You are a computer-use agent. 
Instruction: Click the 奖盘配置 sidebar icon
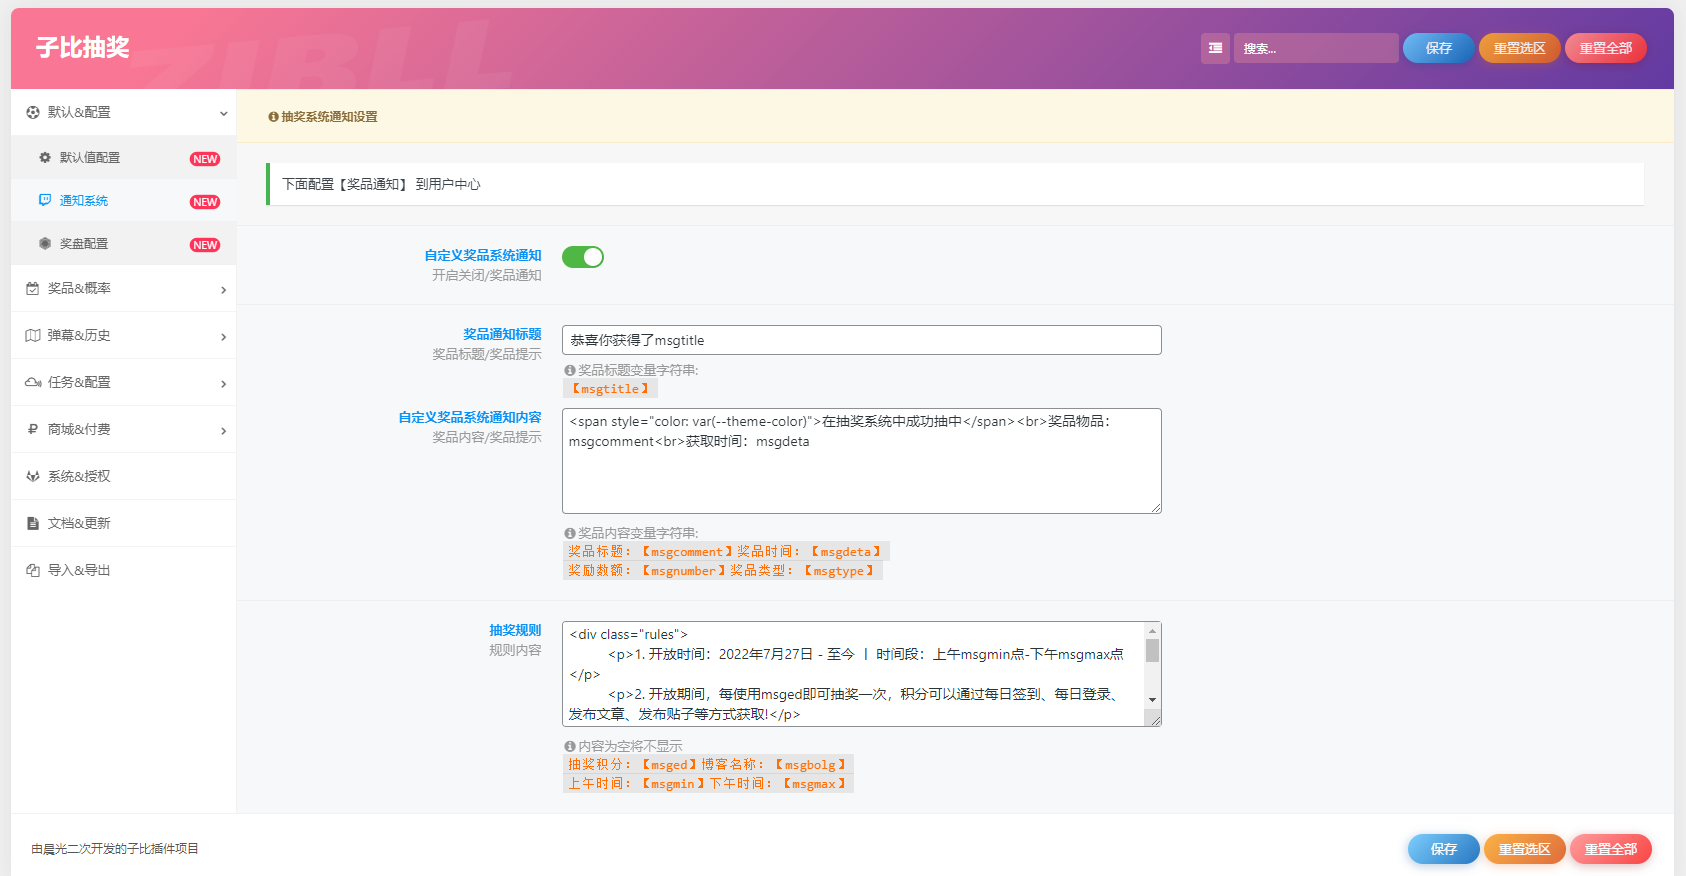[x=45, y=244]
